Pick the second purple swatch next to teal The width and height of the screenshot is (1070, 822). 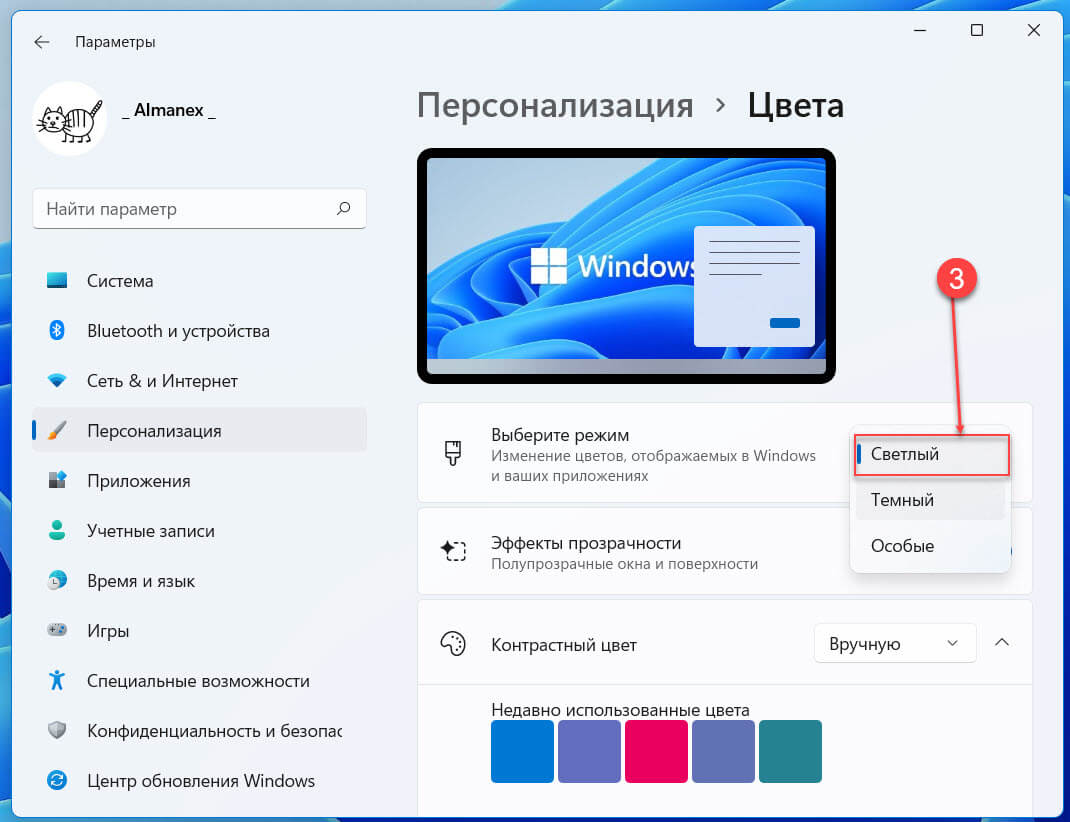[x=723, y=751]
